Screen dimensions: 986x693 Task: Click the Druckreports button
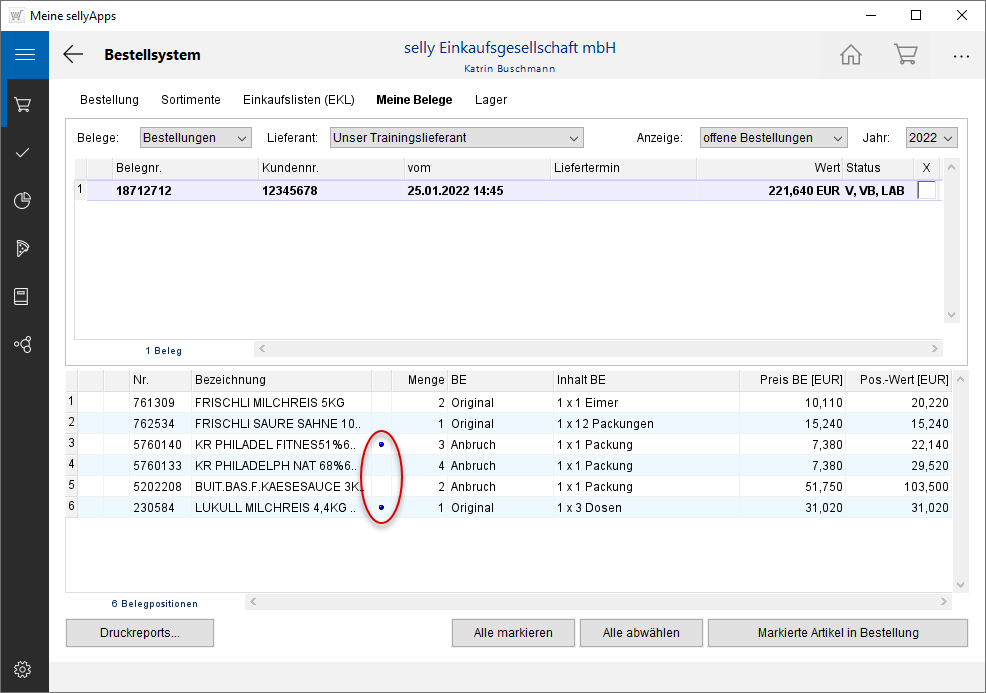tap(140, 633)
